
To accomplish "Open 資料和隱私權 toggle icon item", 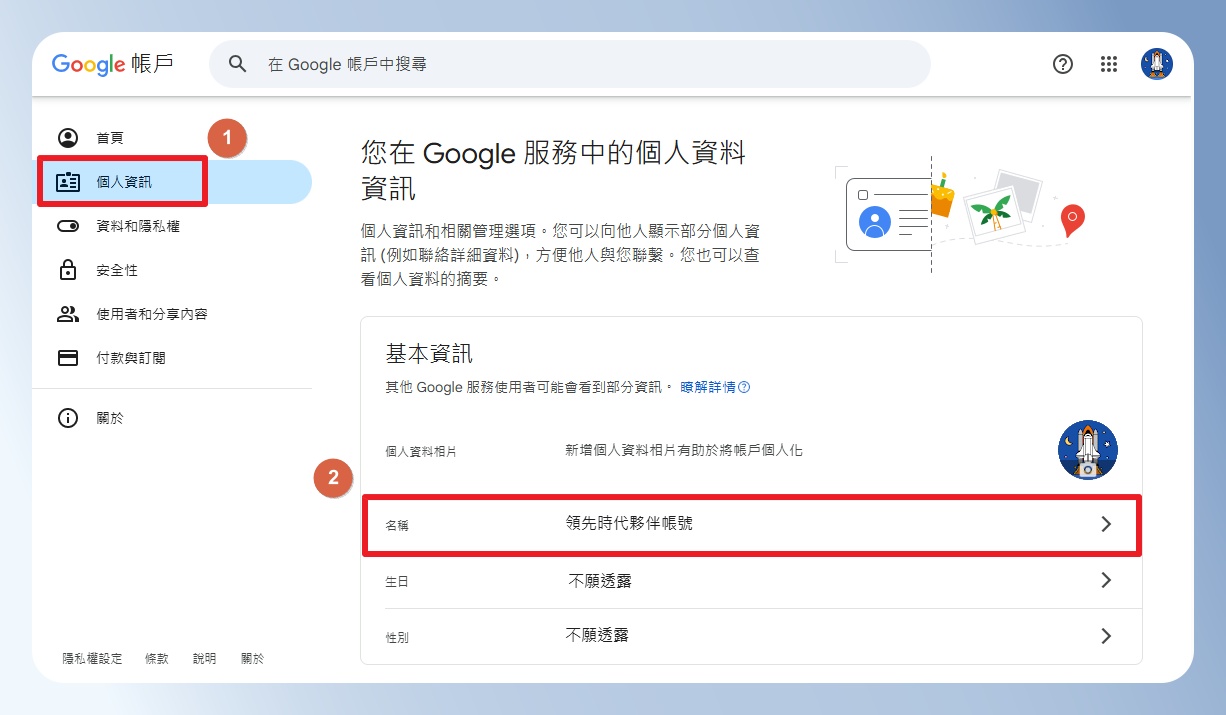I will [x=68, y=227].
